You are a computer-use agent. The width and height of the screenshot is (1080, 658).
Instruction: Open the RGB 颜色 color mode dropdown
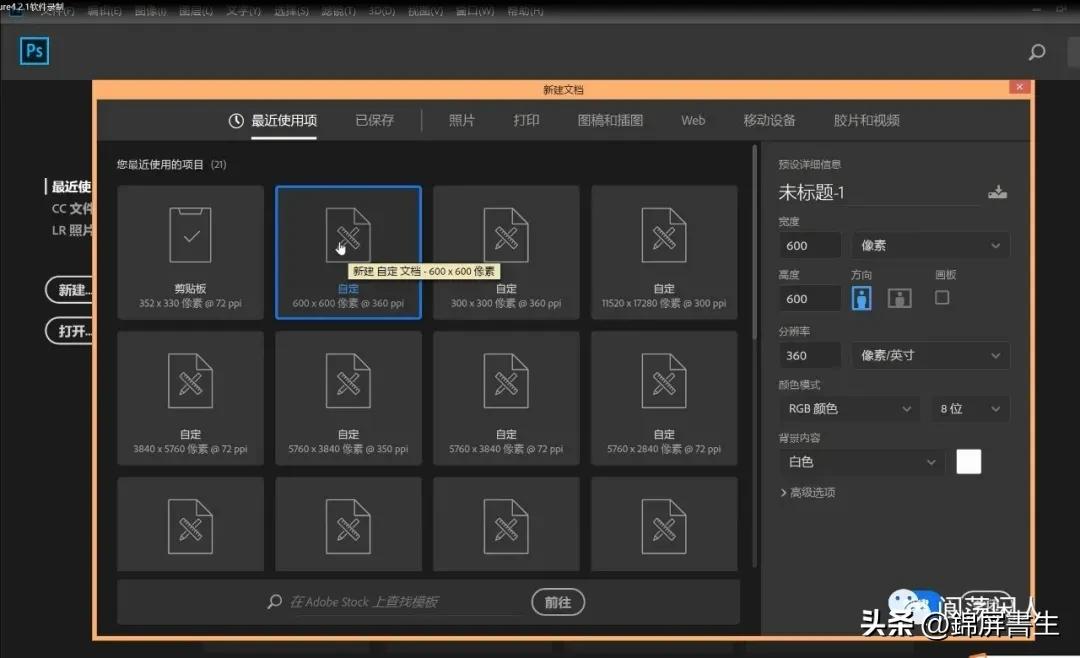tap(848, 408)
